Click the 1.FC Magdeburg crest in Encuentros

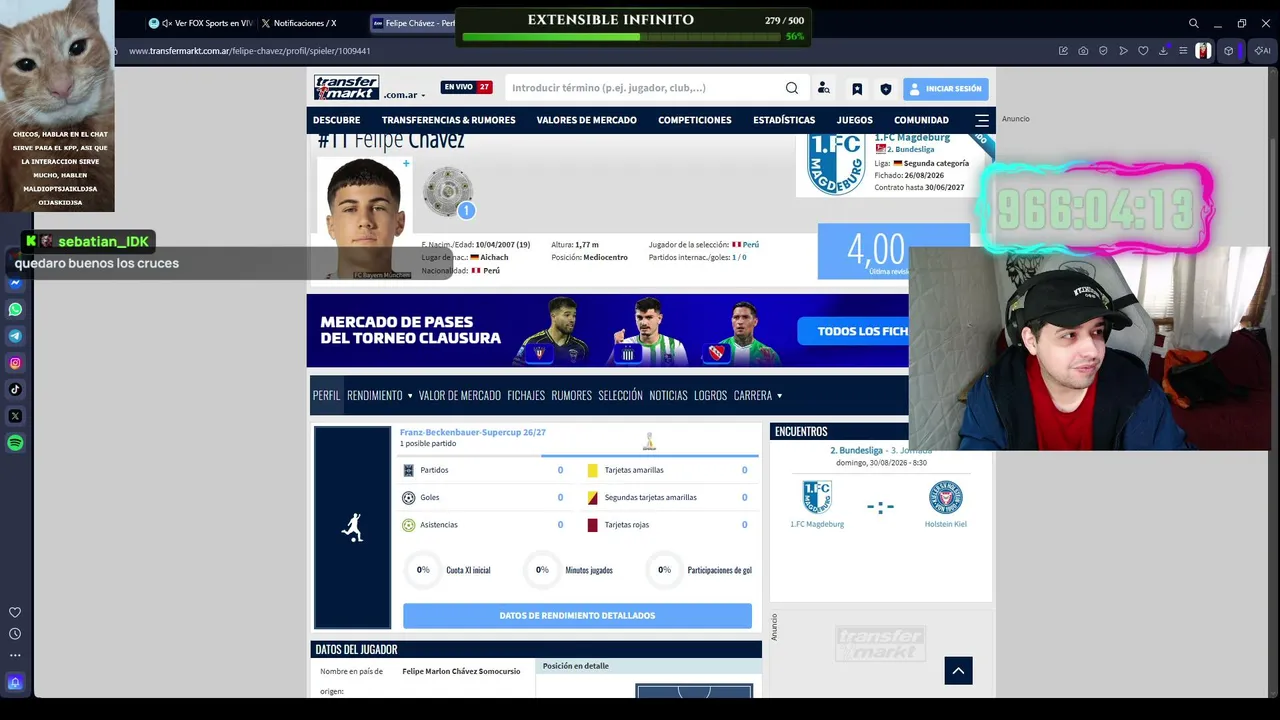point(817,497)
